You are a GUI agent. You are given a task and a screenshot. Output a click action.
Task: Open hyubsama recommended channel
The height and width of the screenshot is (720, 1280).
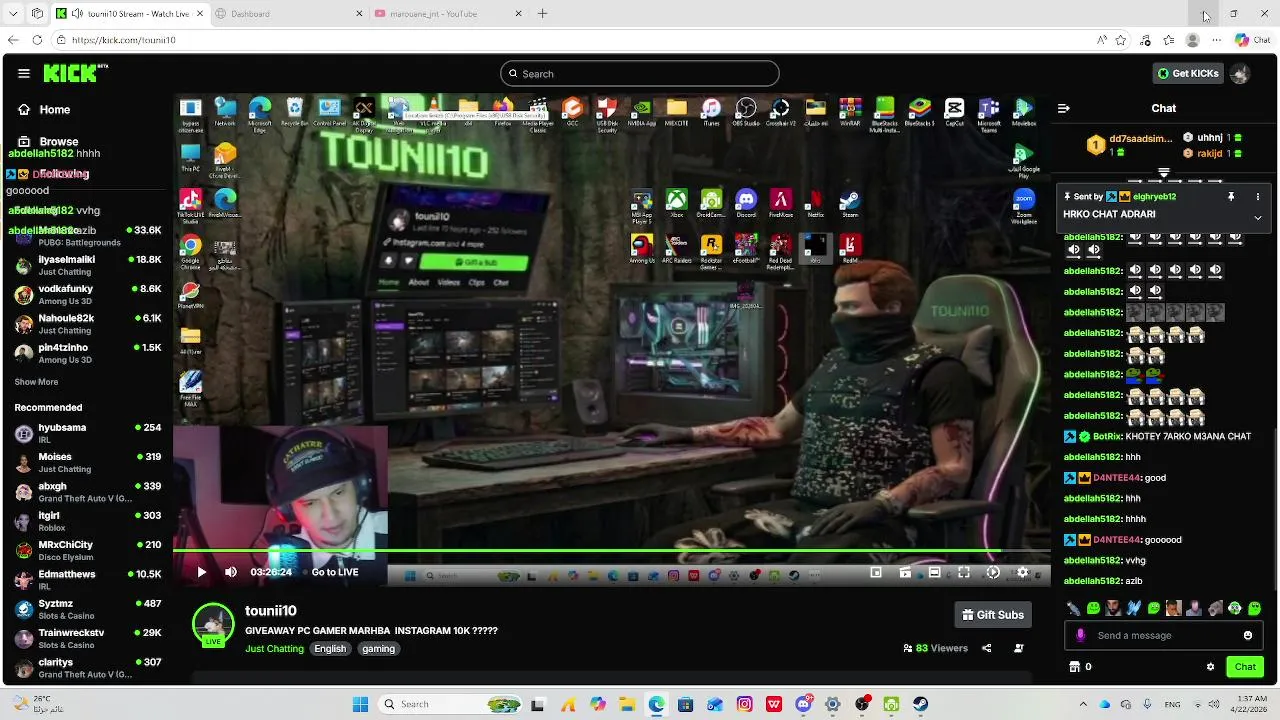(88, 433)
